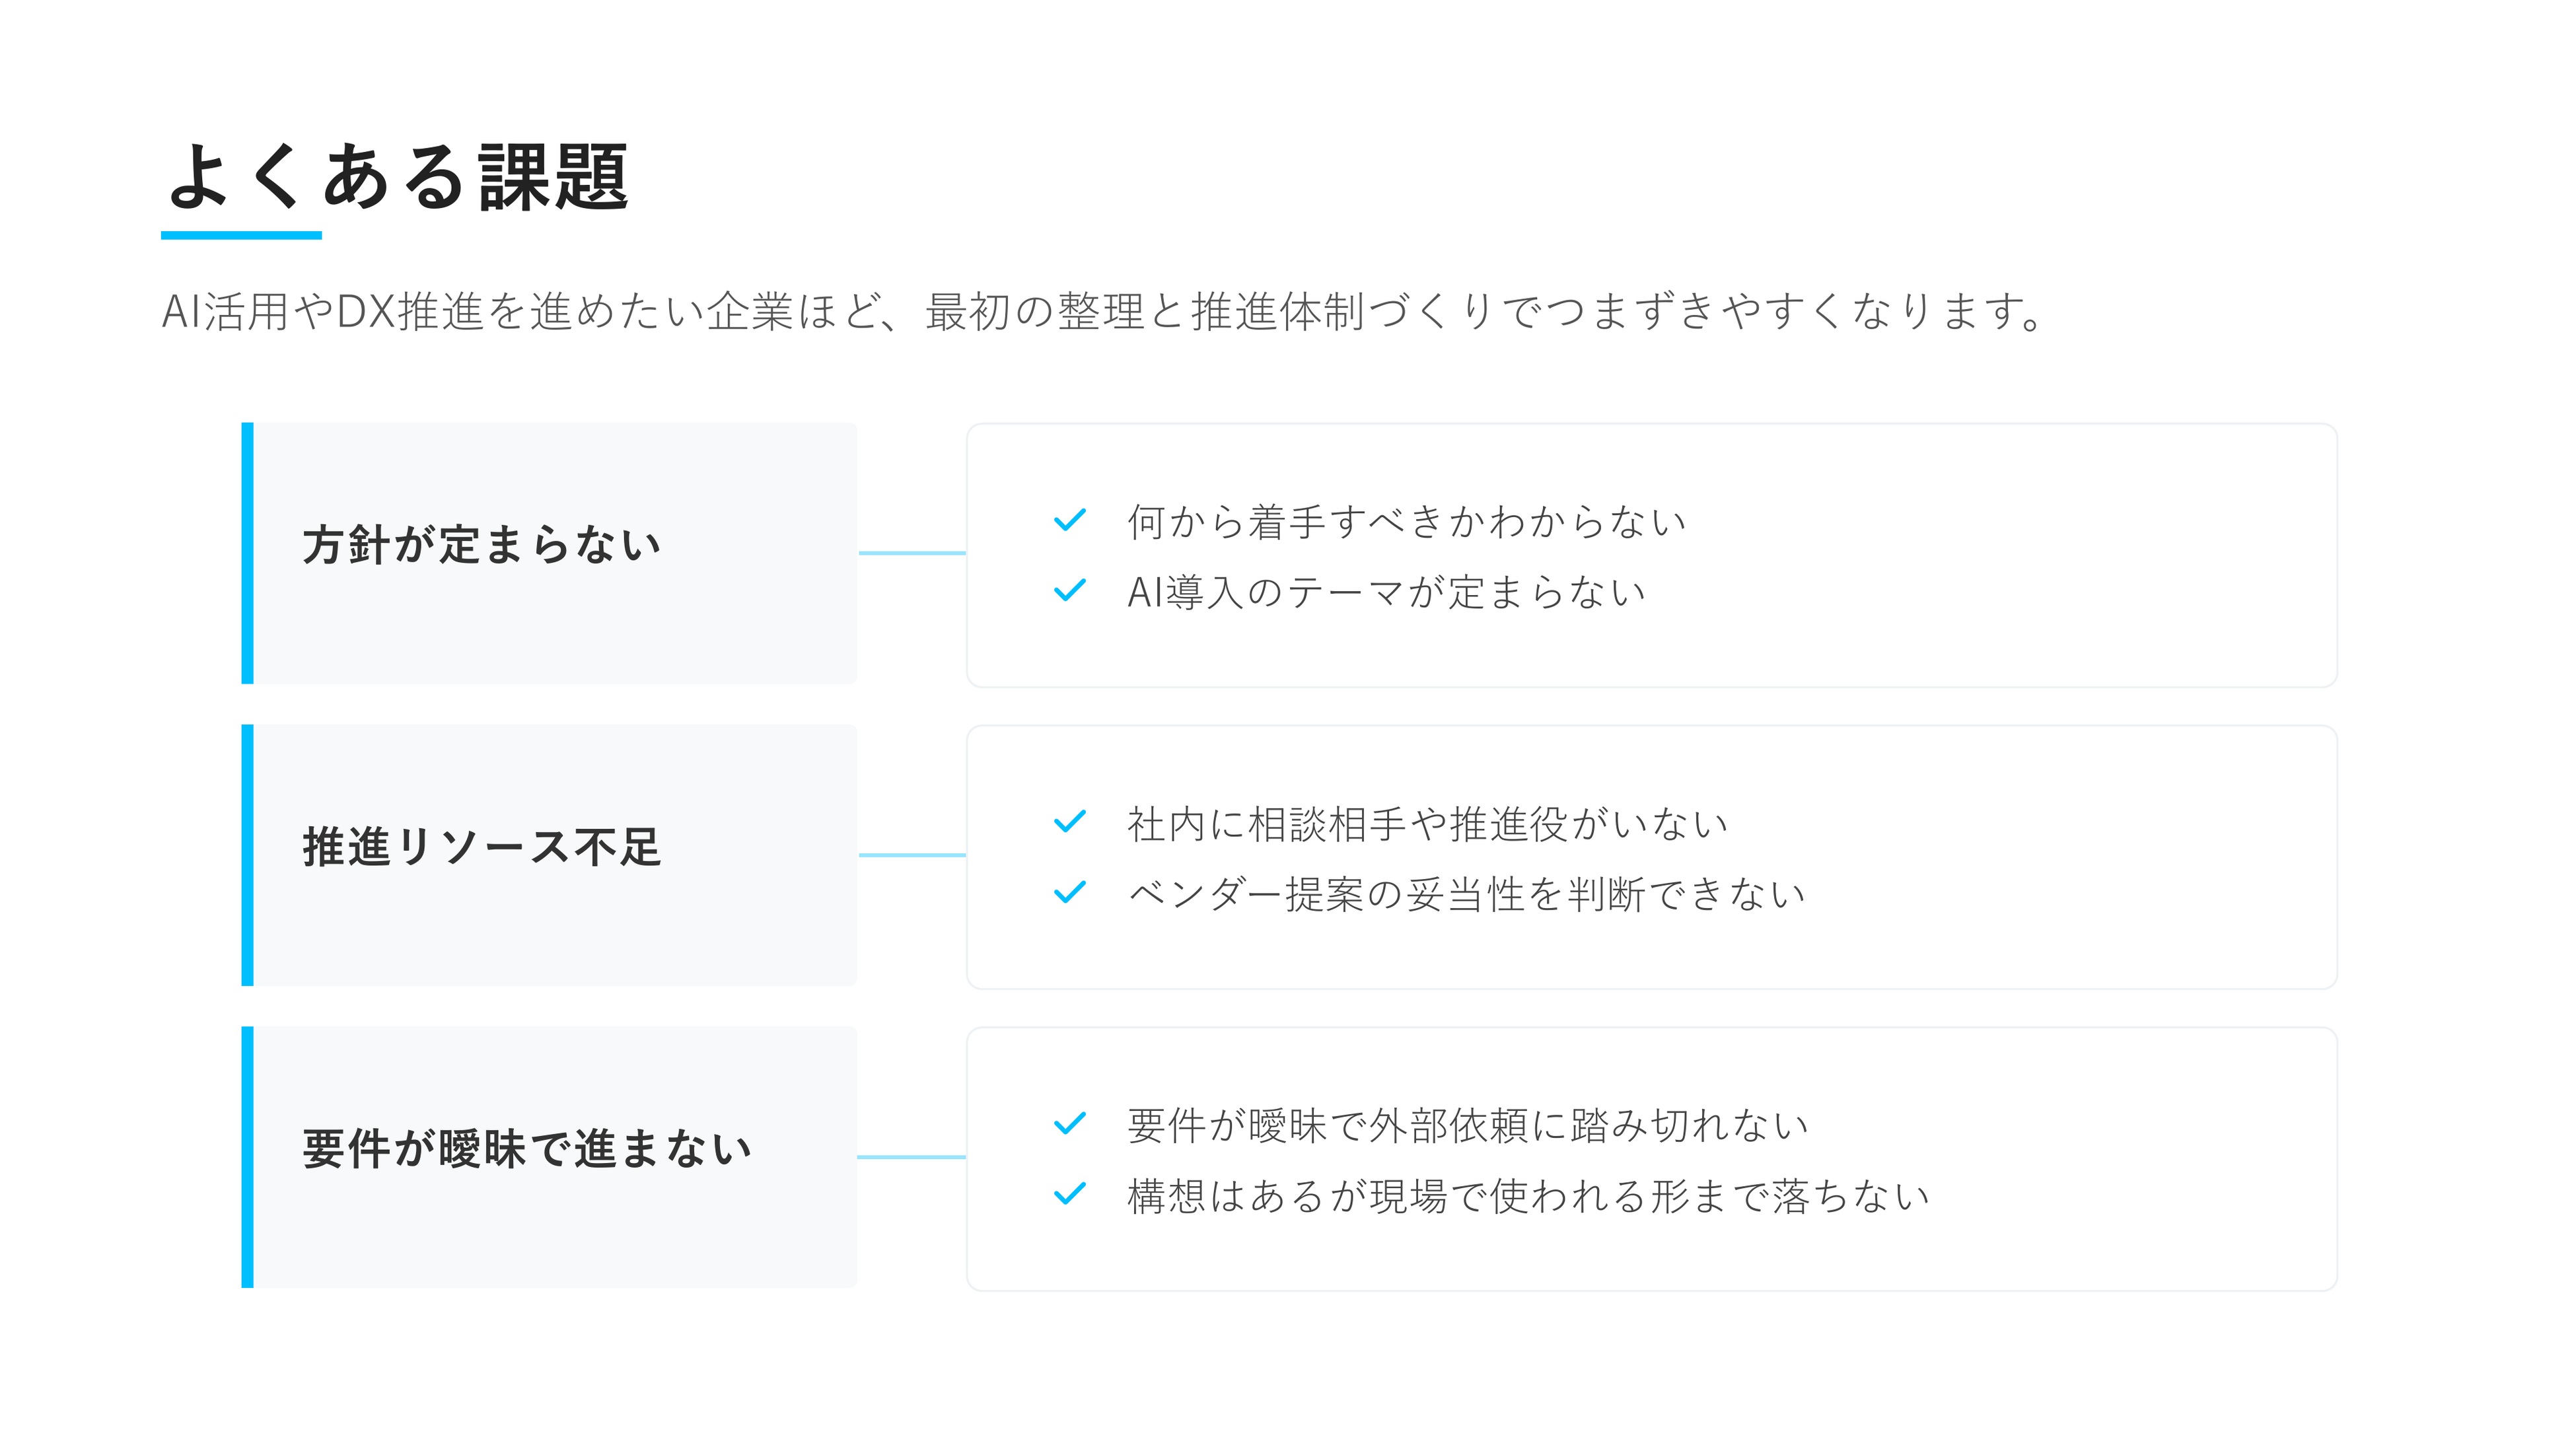Click the text 社内に相談相手や推進役がいない
Viewport: 2576px width, 1449px height.
click(1427, 824)
